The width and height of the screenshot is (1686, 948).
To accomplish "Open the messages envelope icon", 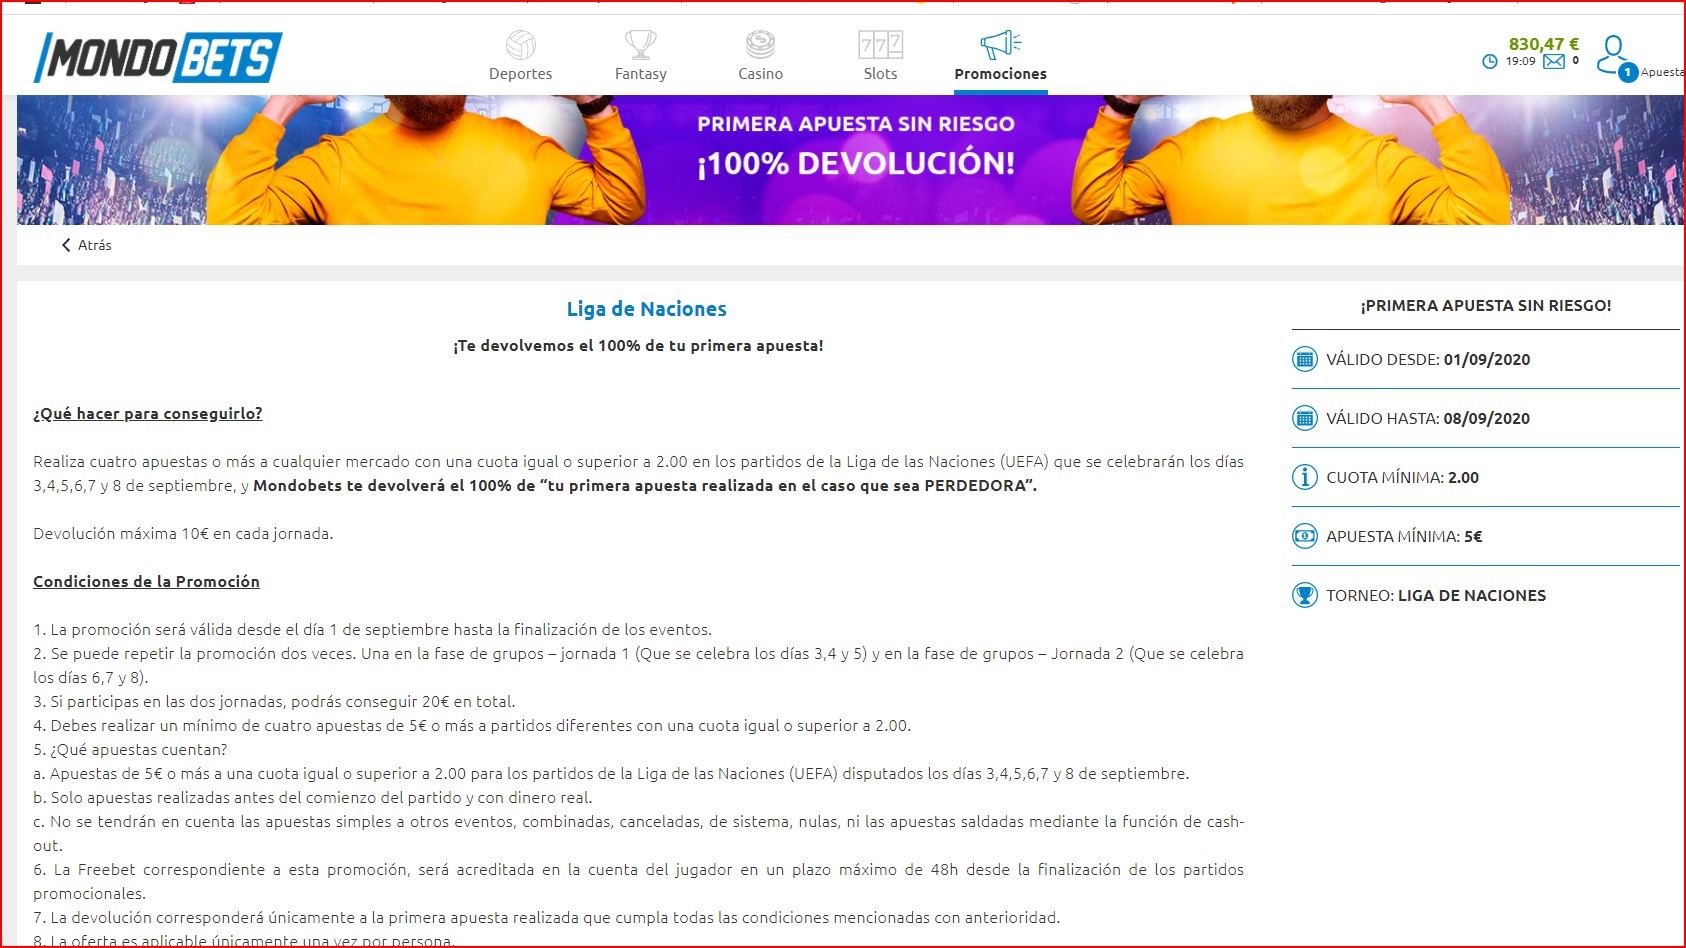I will [1554, 62].
